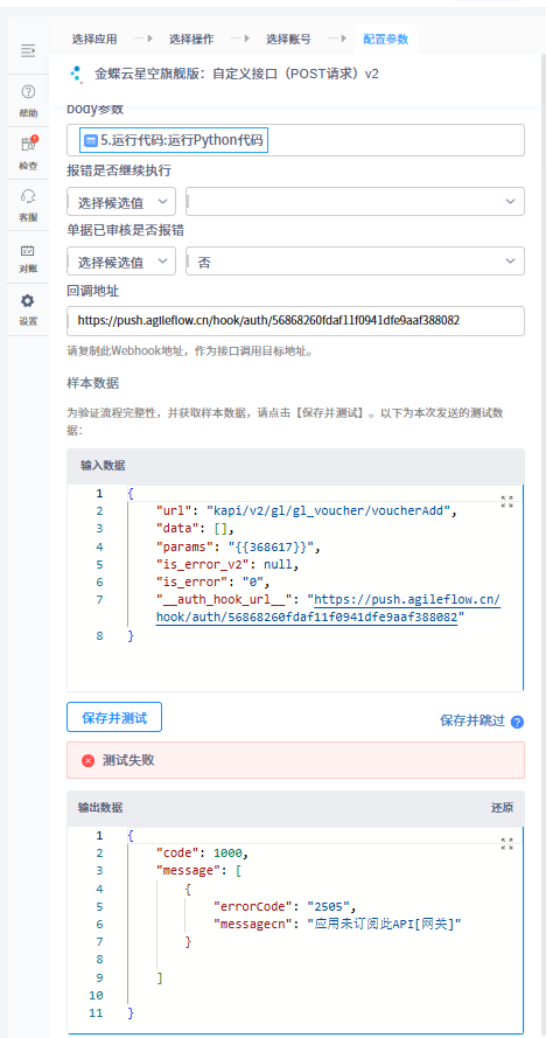Open the 对账 reconciliation icon

28,257
